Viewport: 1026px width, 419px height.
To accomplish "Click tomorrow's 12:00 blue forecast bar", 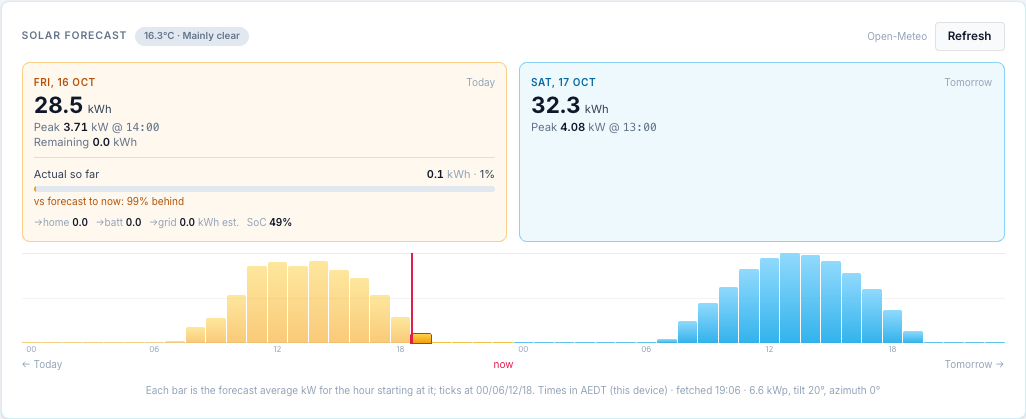I will point(770,301).
